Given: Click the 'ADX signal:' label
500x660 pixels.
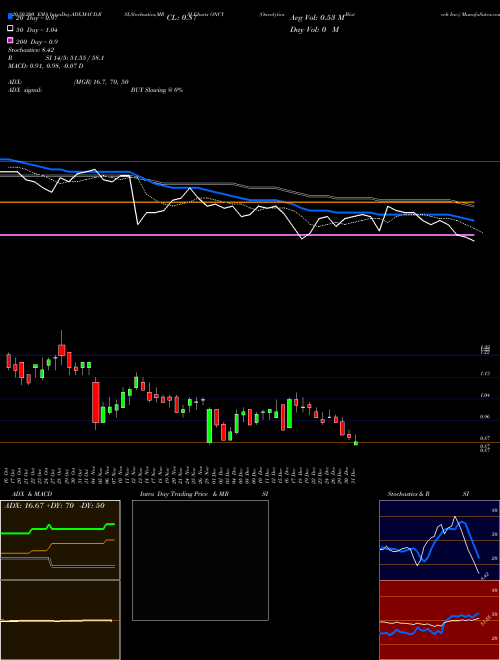Looking at the screenshot, I should point(25,90).
